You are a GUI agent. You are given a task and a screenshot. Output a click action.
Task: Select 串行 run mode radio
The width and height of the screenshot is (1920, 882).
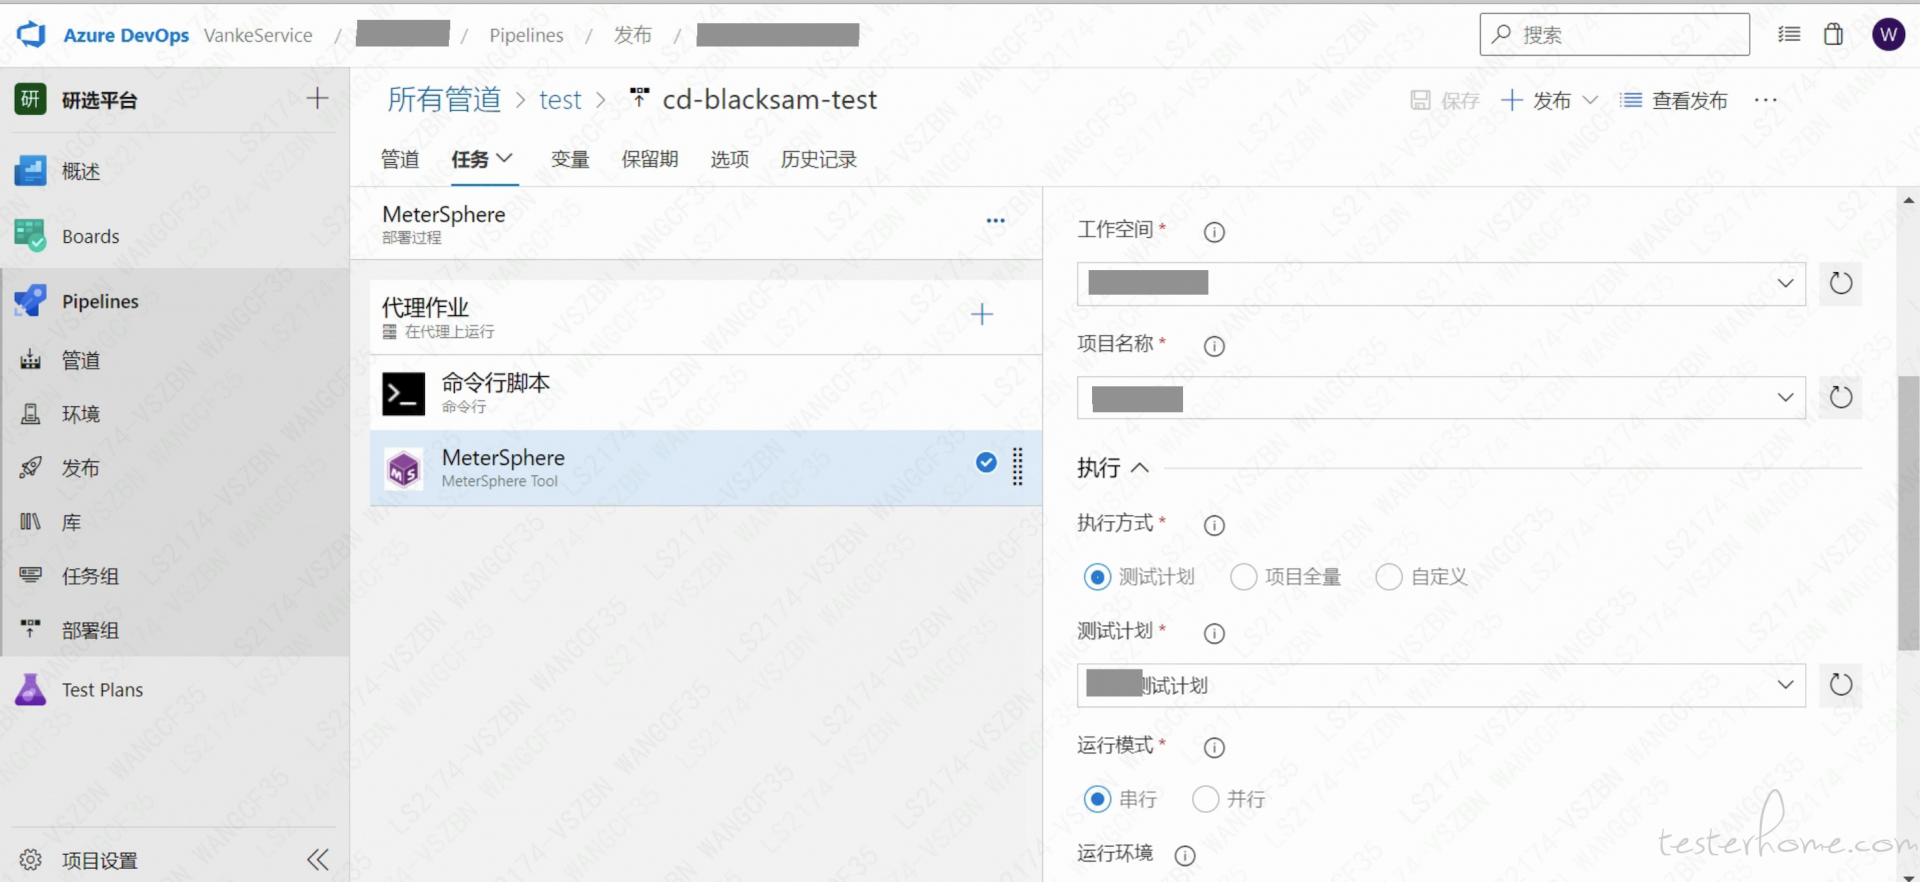pyautogui.click(x=1098, y=799)
